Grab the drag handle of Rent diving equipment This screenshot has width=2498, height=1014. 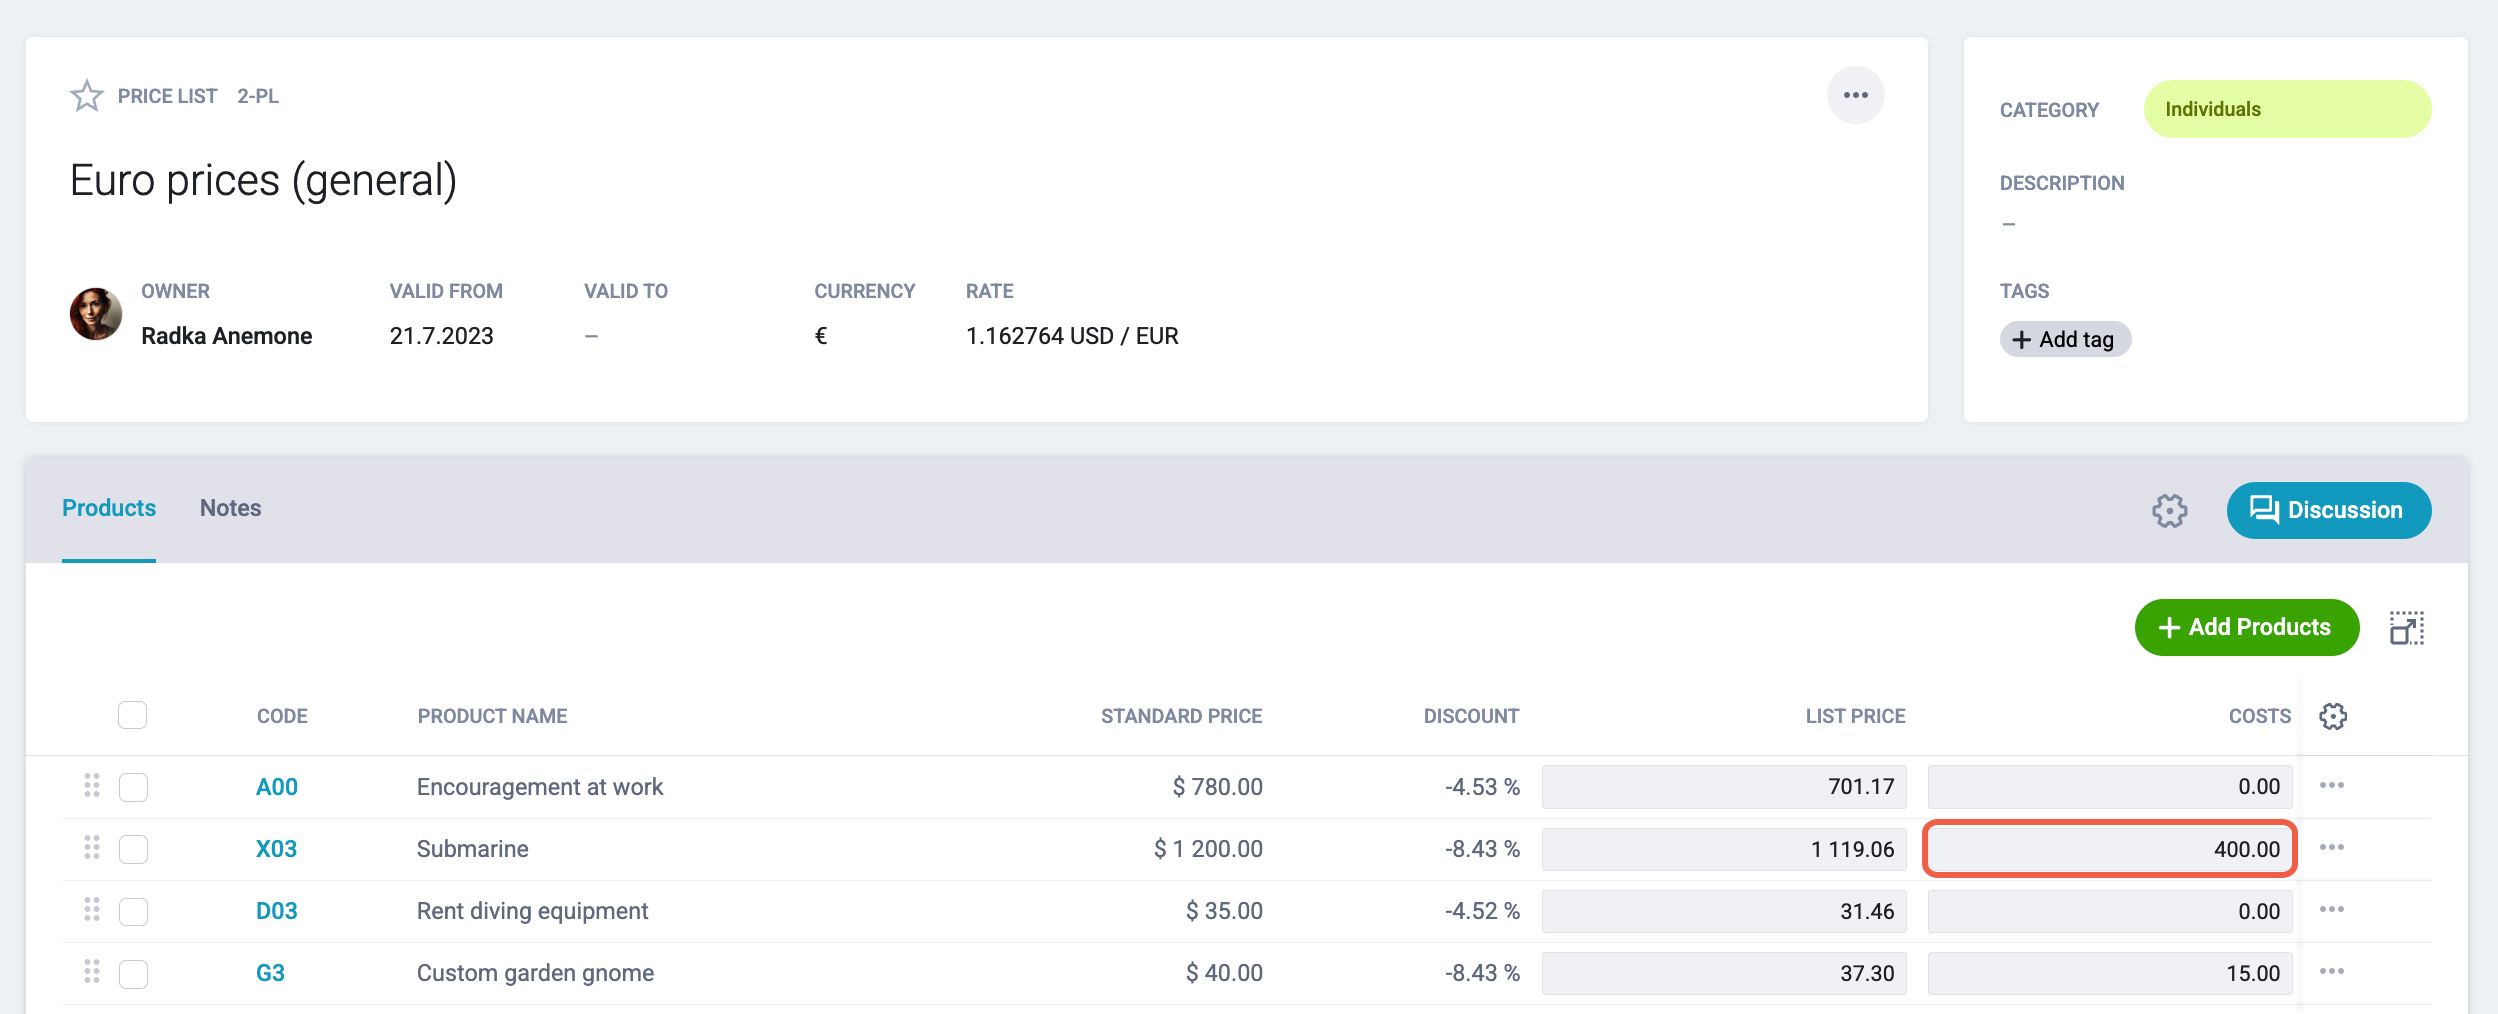coord(92,910)
